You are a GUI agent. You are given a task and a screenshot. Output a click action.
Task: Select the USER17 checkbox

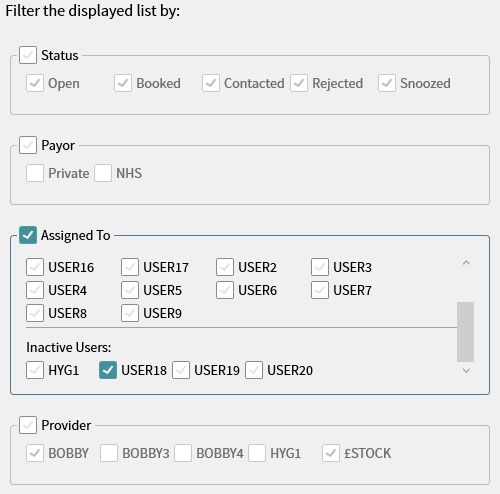point(130,267)
